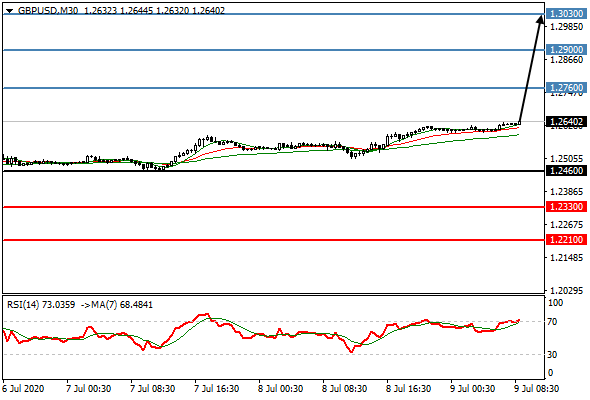Screen dimensions: 590x400
Task: Click the 7 Jul 16:30 time label
Action: click(216, 389)
